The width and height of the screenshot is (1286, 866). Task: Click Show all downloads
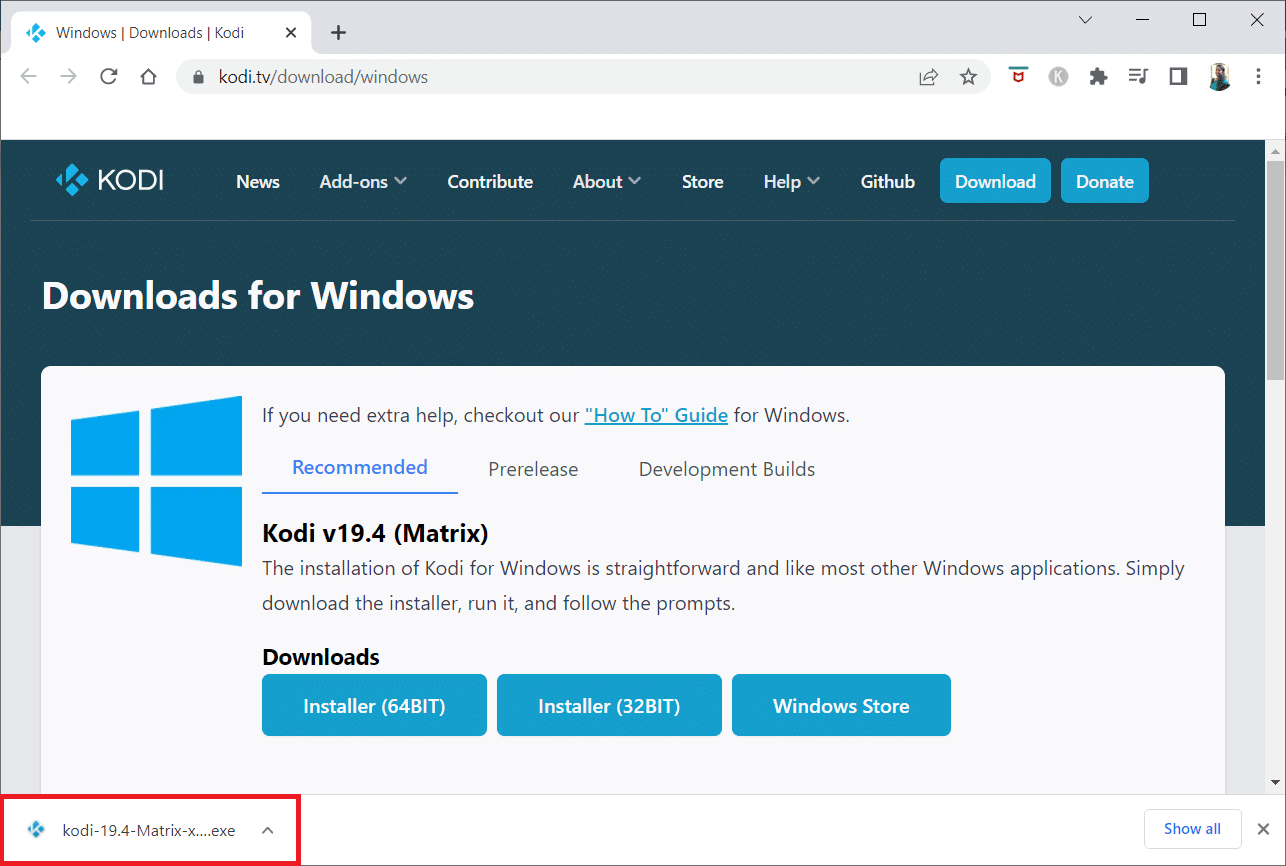(x=1192, y=829)
